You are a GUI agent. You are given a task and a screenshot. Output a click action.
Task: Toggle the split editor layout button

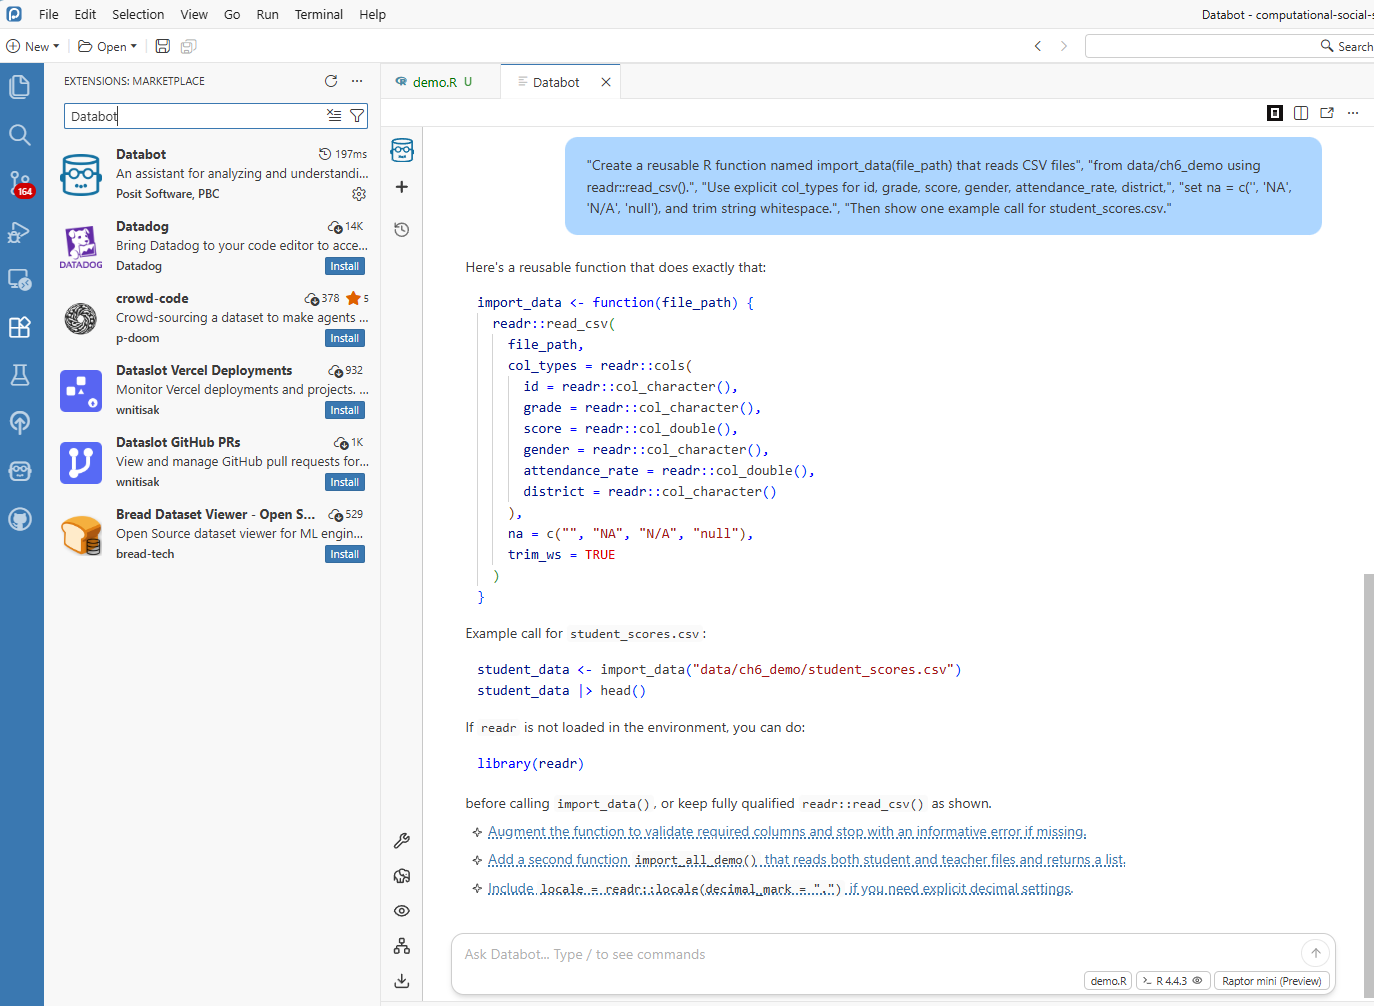[x=1301, y=113]
